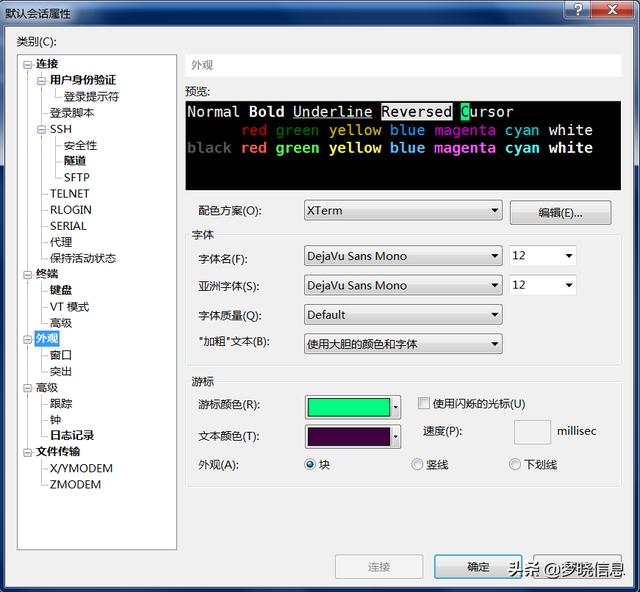640x592 pixels.
Task: Collapse the 文件传输 tree node
Action: (x=27, y=452)
